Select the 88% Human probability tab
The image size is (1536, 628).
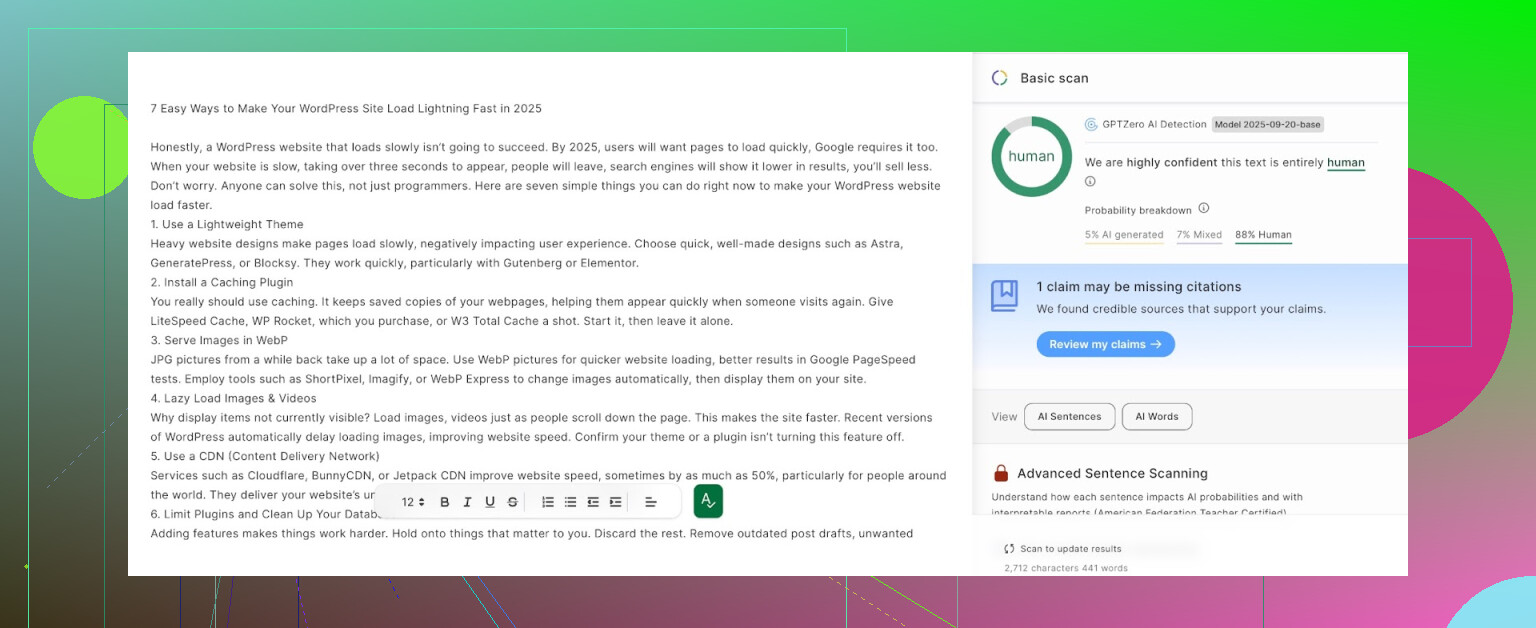click(1263, 235)
